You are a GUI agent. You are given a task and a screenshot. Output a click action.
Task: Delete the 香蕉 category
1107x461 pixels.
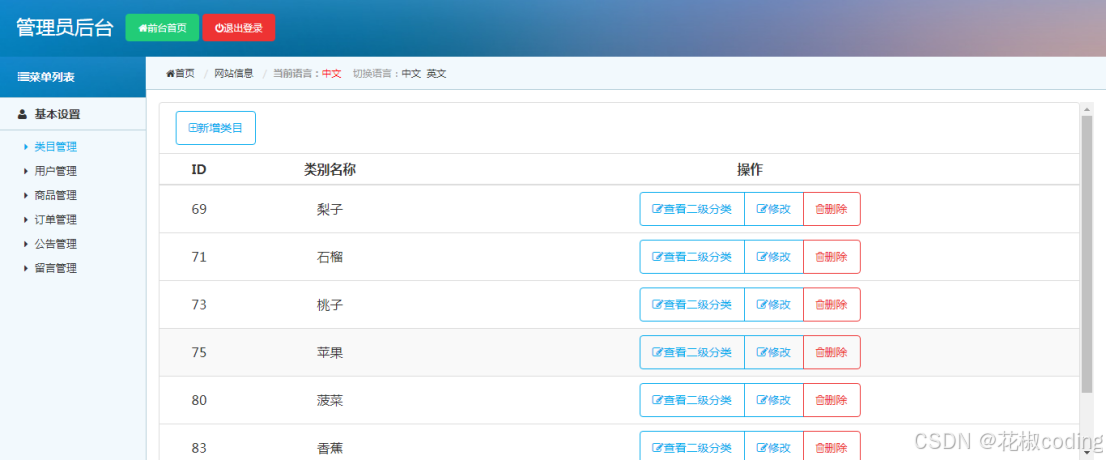click(832, 447)
